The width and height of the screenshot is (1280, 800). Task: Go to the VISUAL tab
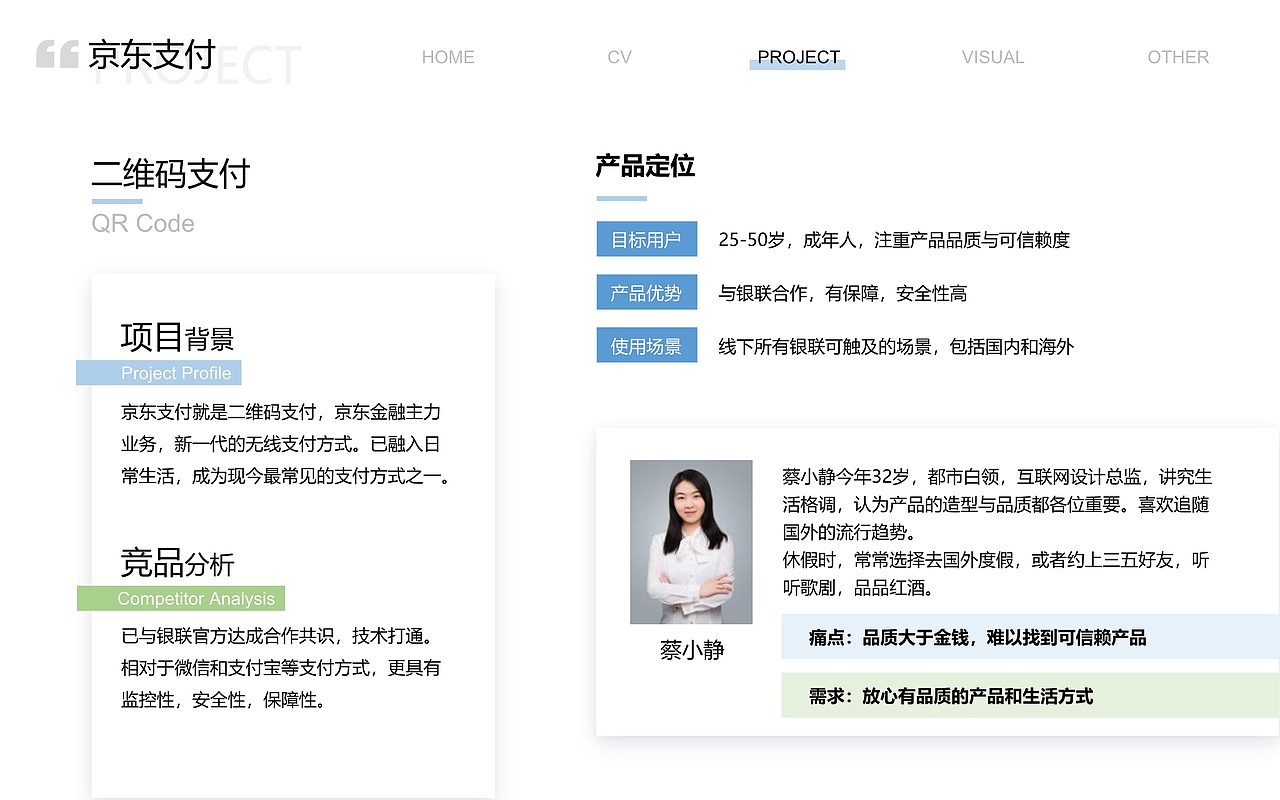pos(993,57)
